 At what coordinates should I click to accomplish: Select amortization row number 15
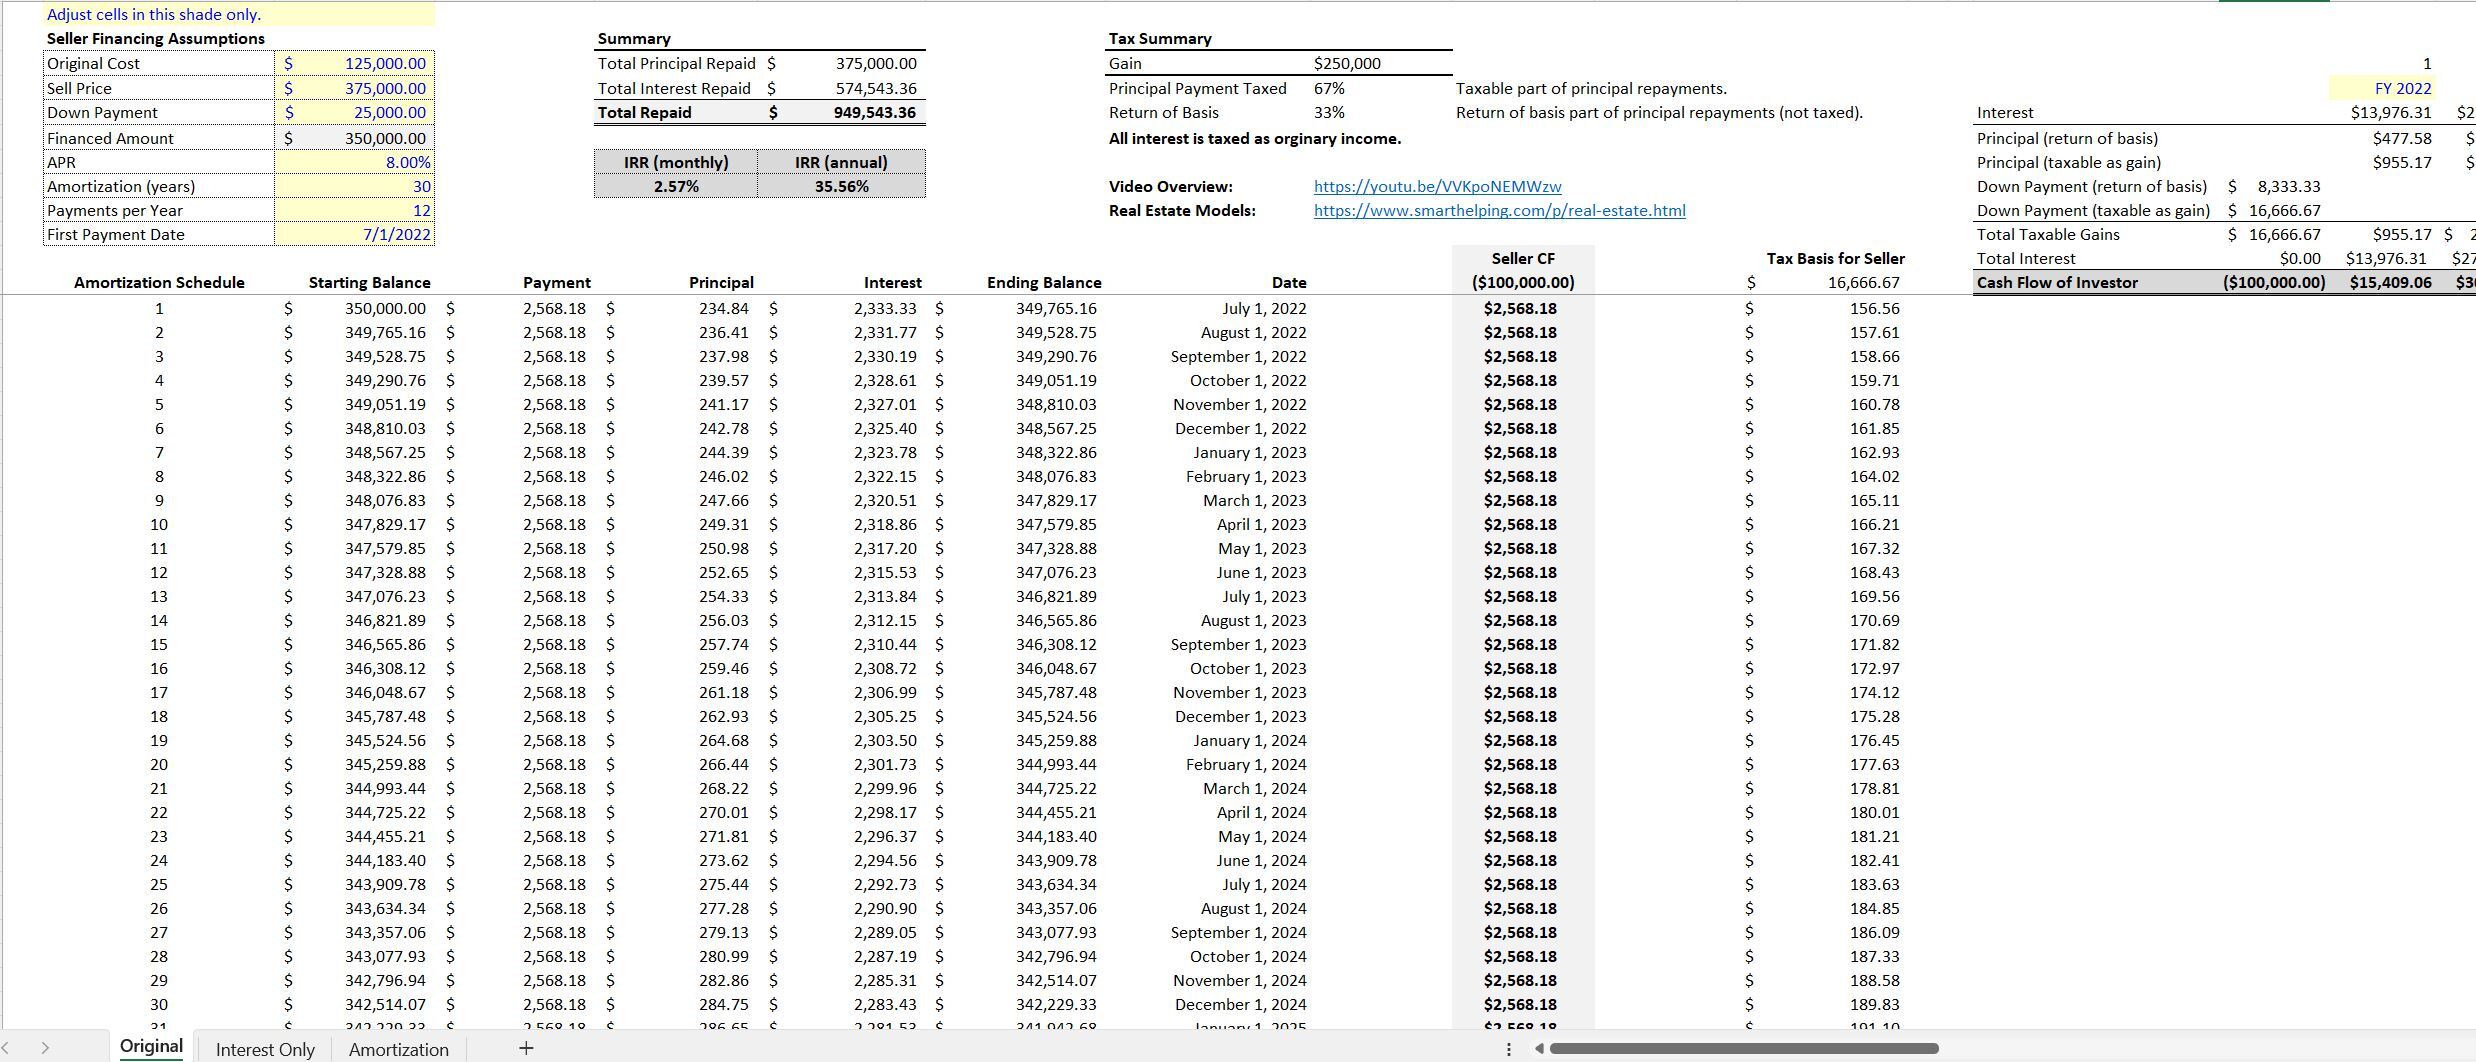point(159,644)
